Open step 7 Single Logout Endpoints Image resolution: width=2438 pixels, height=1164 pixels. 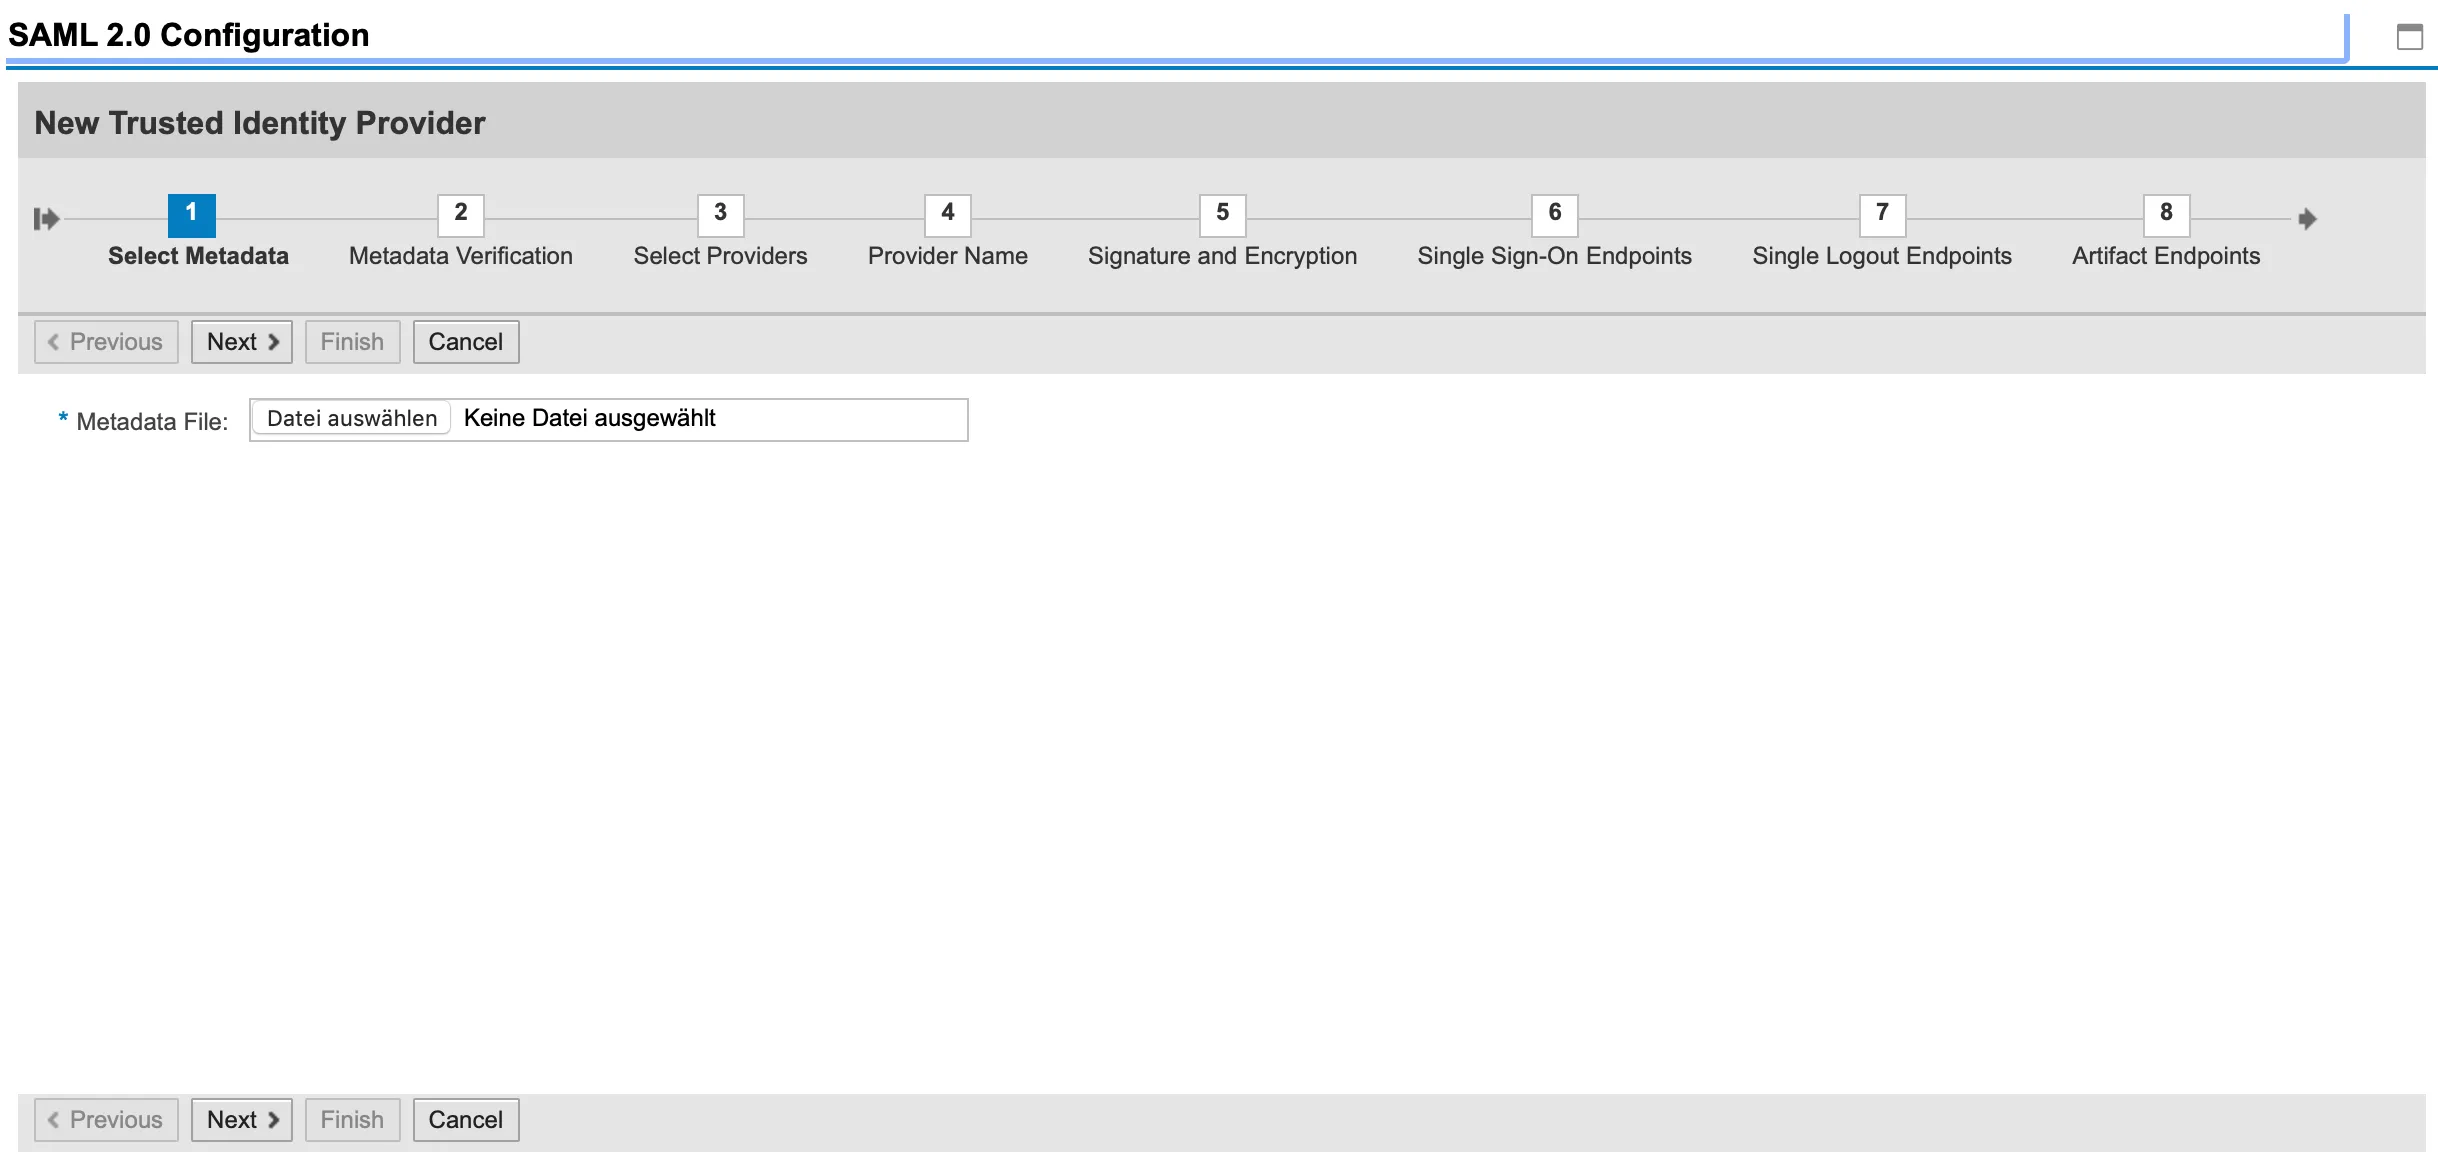(1882, 214)
